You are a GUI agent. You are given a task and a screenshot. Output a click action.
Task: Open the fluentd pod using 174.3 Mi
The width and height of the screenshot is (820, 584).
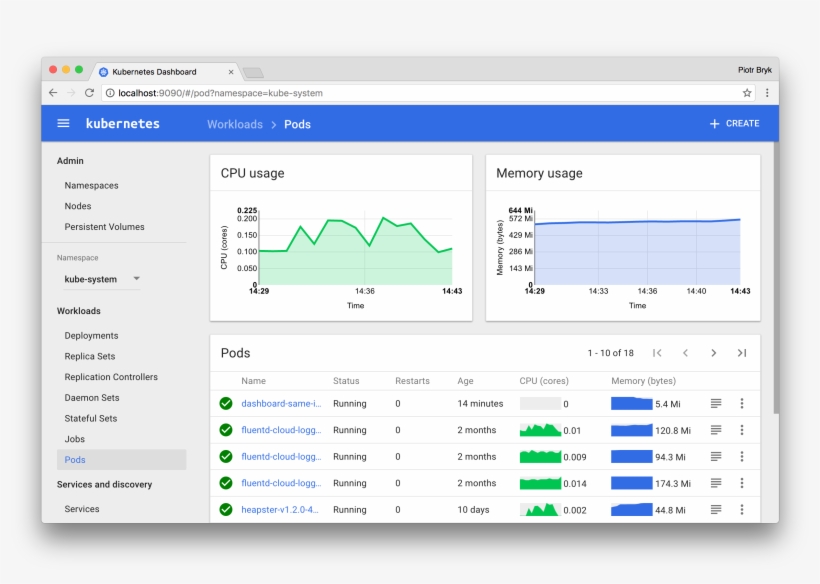[x=281, y=483]
